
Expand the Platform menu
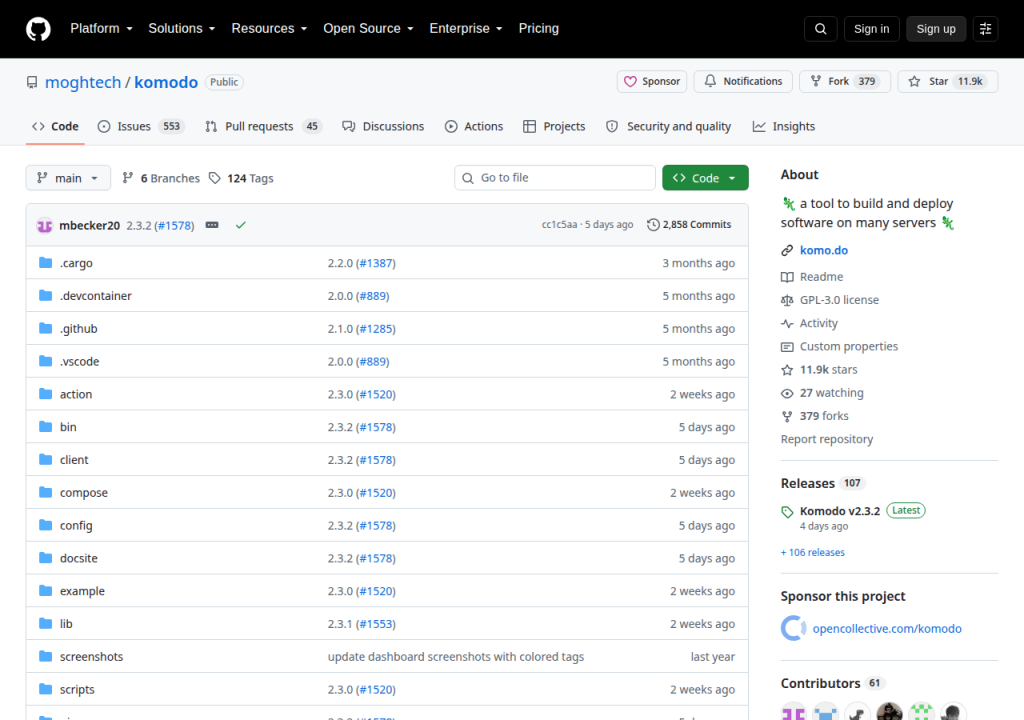pyautogui.click(x=101, y=29)
